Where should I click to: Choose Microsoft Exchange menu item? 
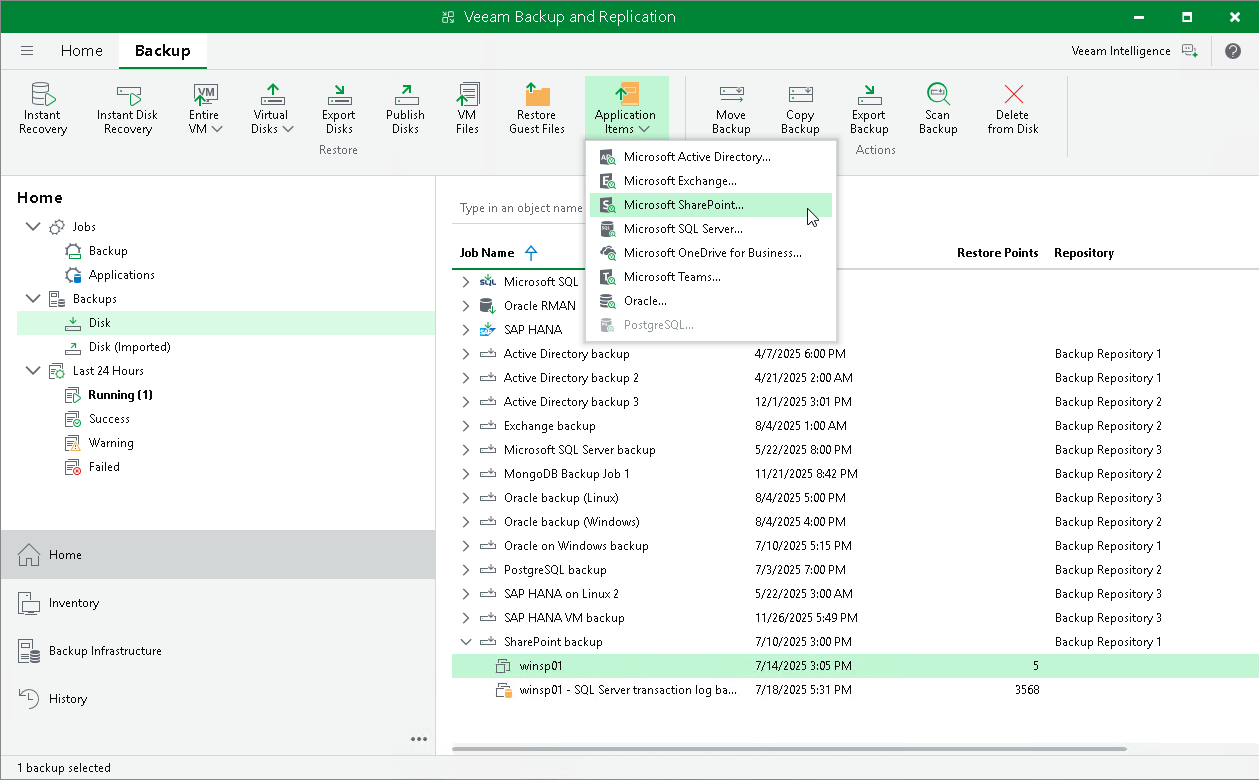coord(711,181)
